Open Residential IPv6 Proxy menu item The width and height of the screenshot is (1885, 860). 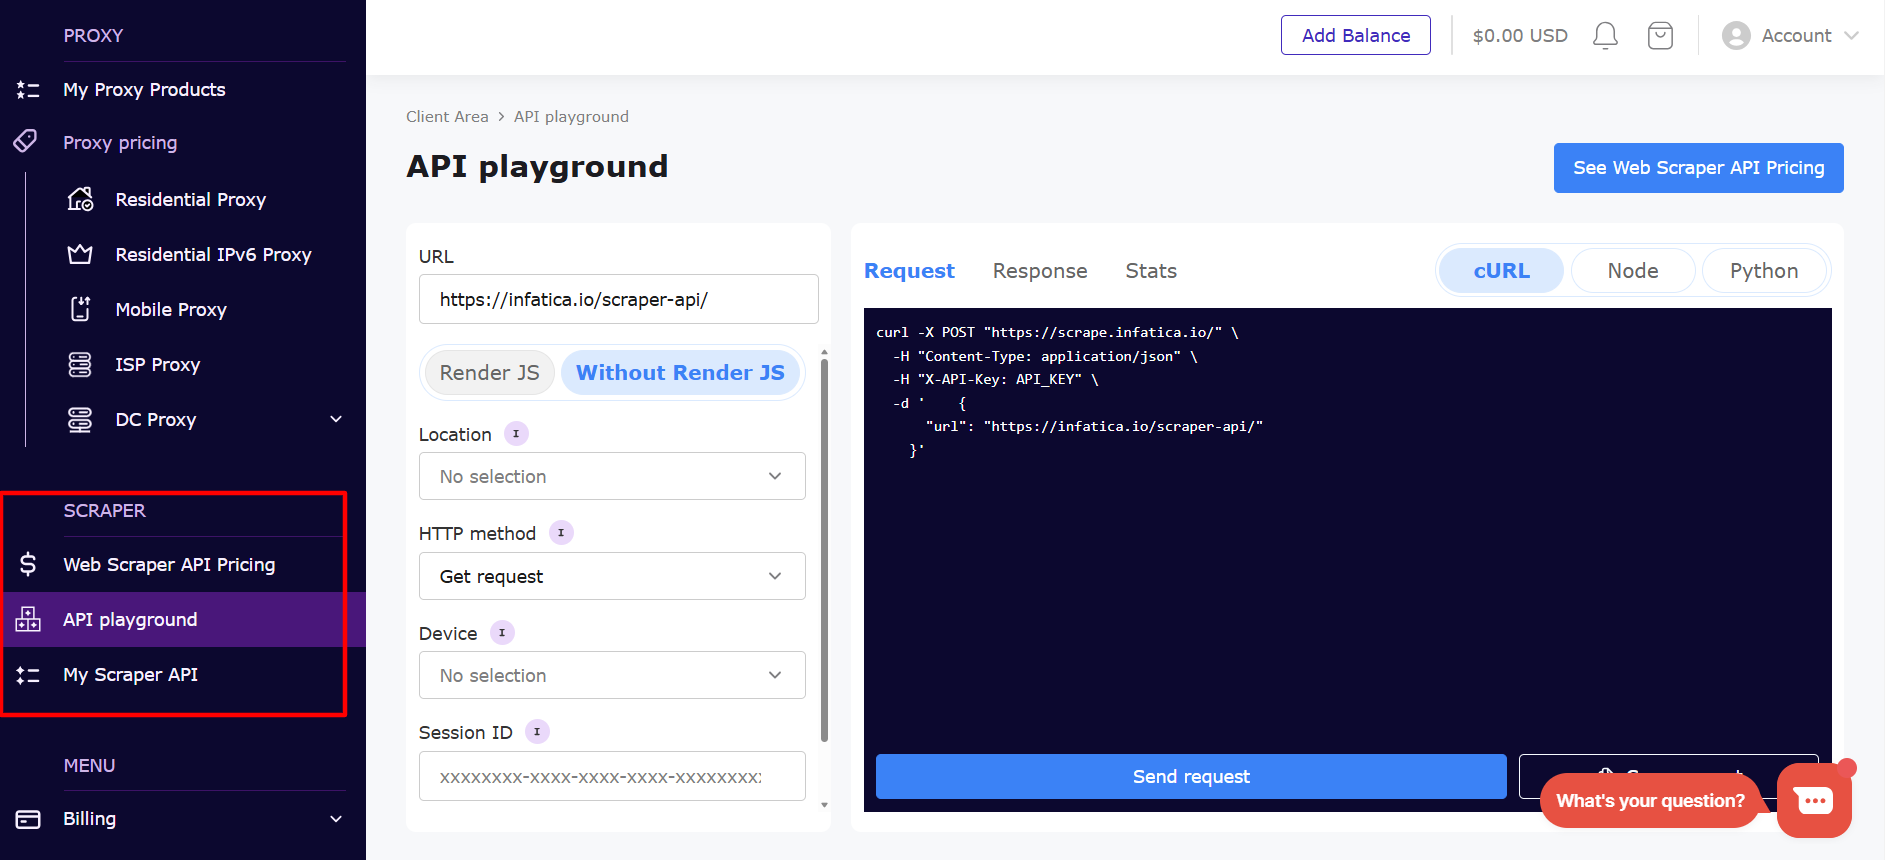coord(213,254)
